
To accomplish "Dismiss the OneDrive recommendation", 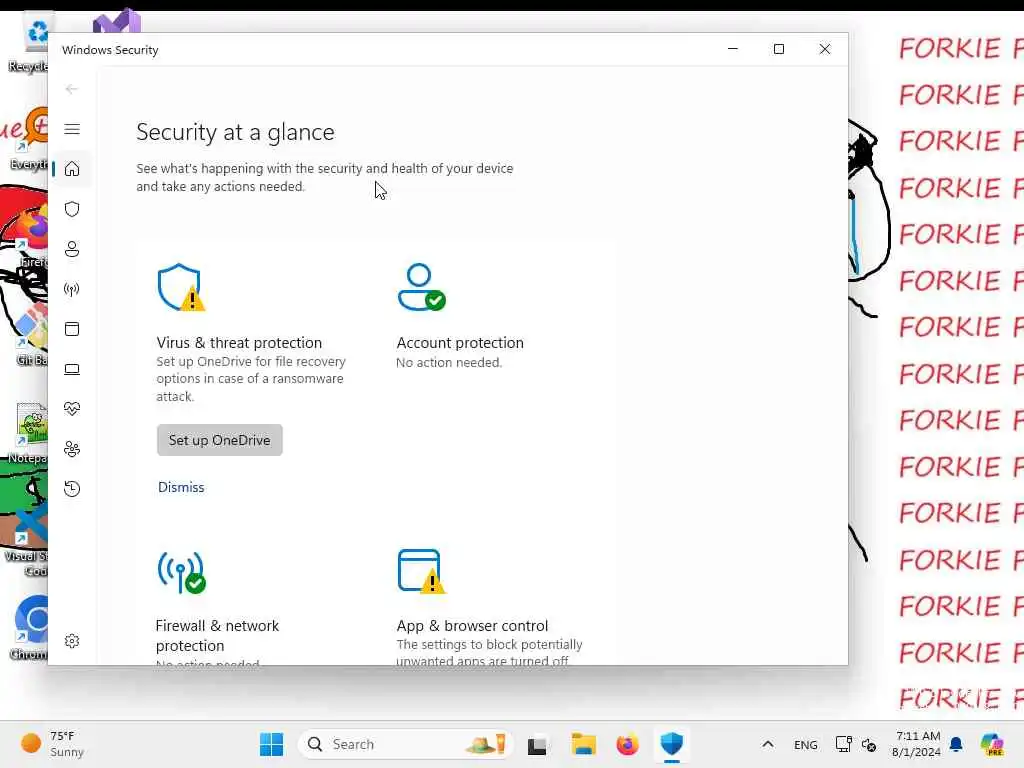I will (x=181, y=487).
